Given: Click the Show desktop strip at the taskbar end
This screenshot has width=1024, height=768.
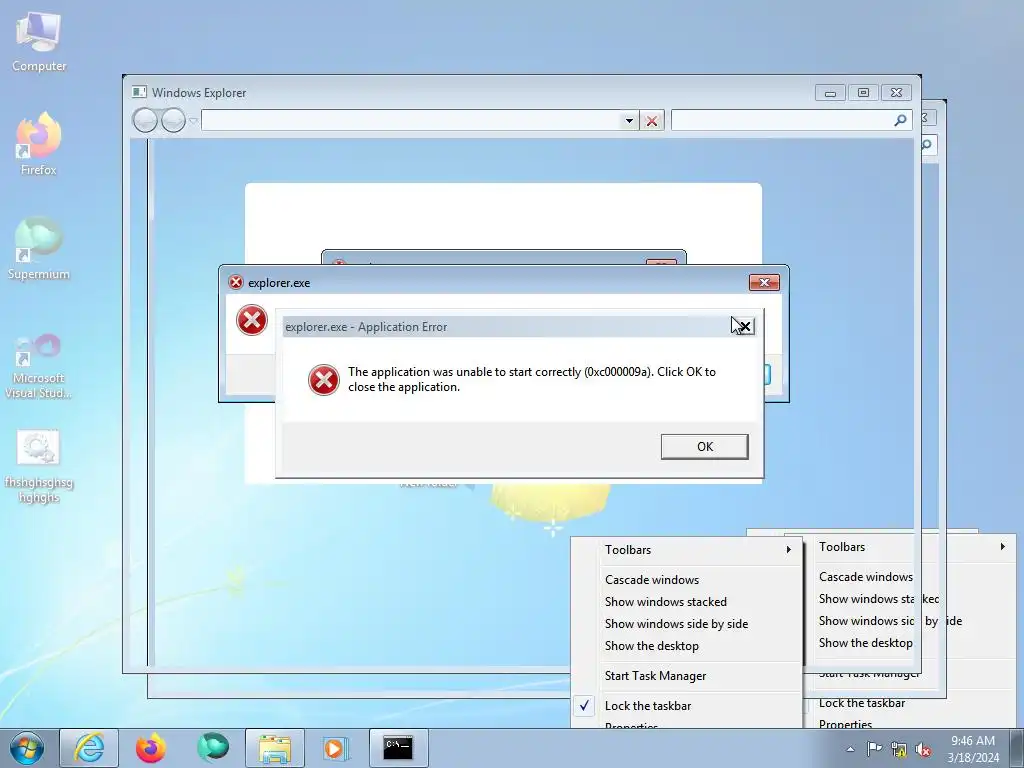Looking at the screenshot, I should [1017, 748].
